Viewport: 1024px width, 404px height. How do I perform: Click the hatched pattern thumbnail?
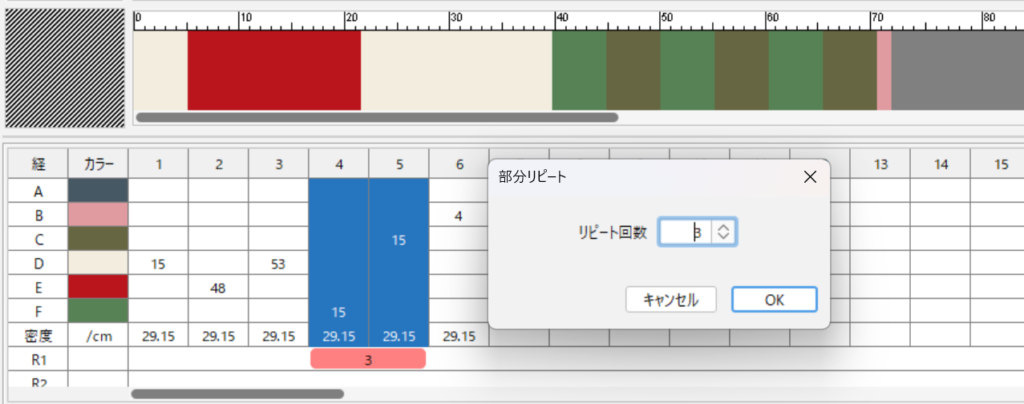65,68
